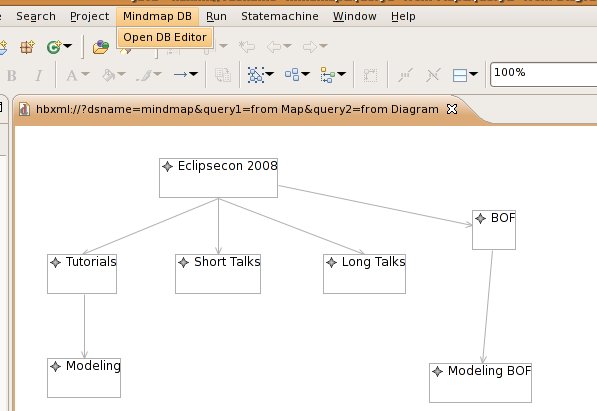
Task: Click the grayed forward navigation arrow
Action: [310, 47]
